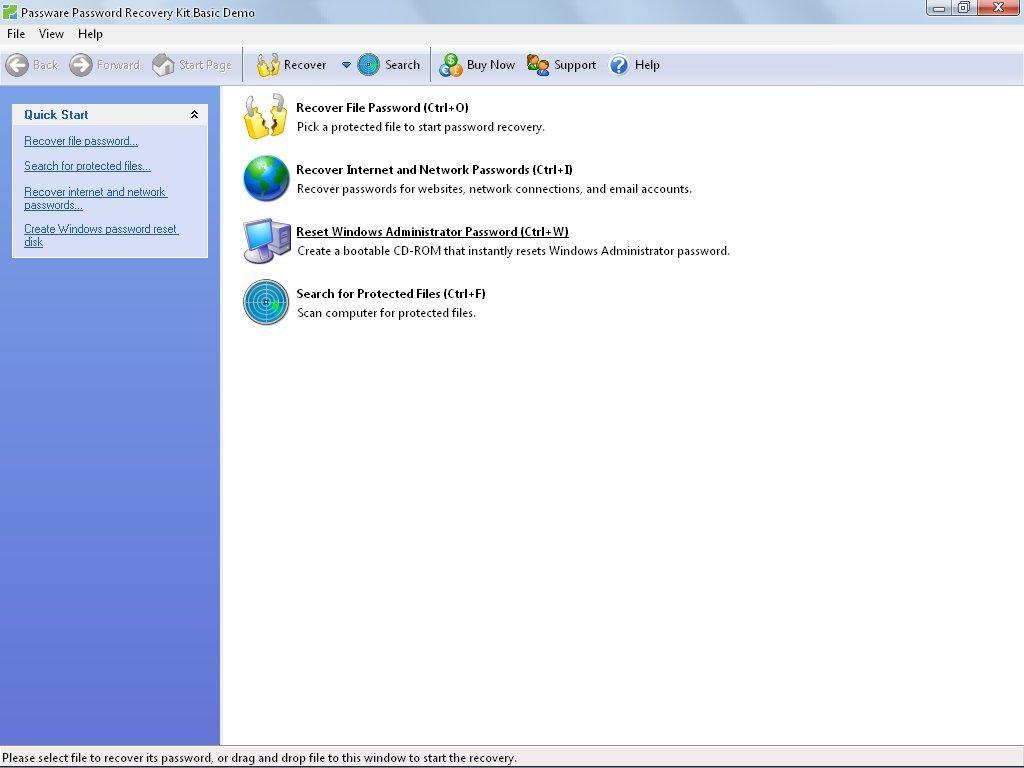Click the computer icon for Windows reset
This screenshot has height=768, width=1024.
coord(266,240)
